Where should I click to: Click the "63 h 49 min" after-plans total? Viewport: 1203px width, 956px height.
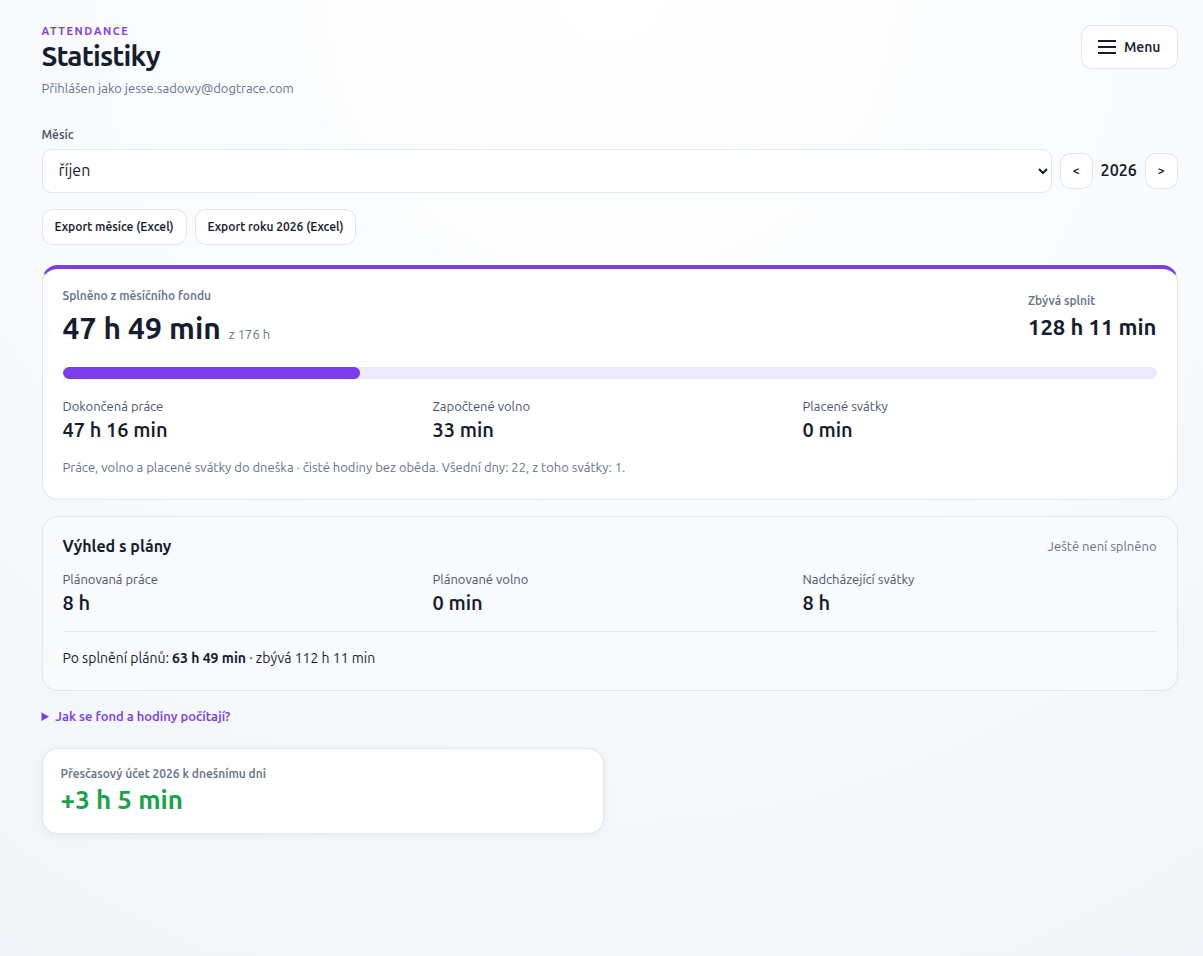coord(209,658)
